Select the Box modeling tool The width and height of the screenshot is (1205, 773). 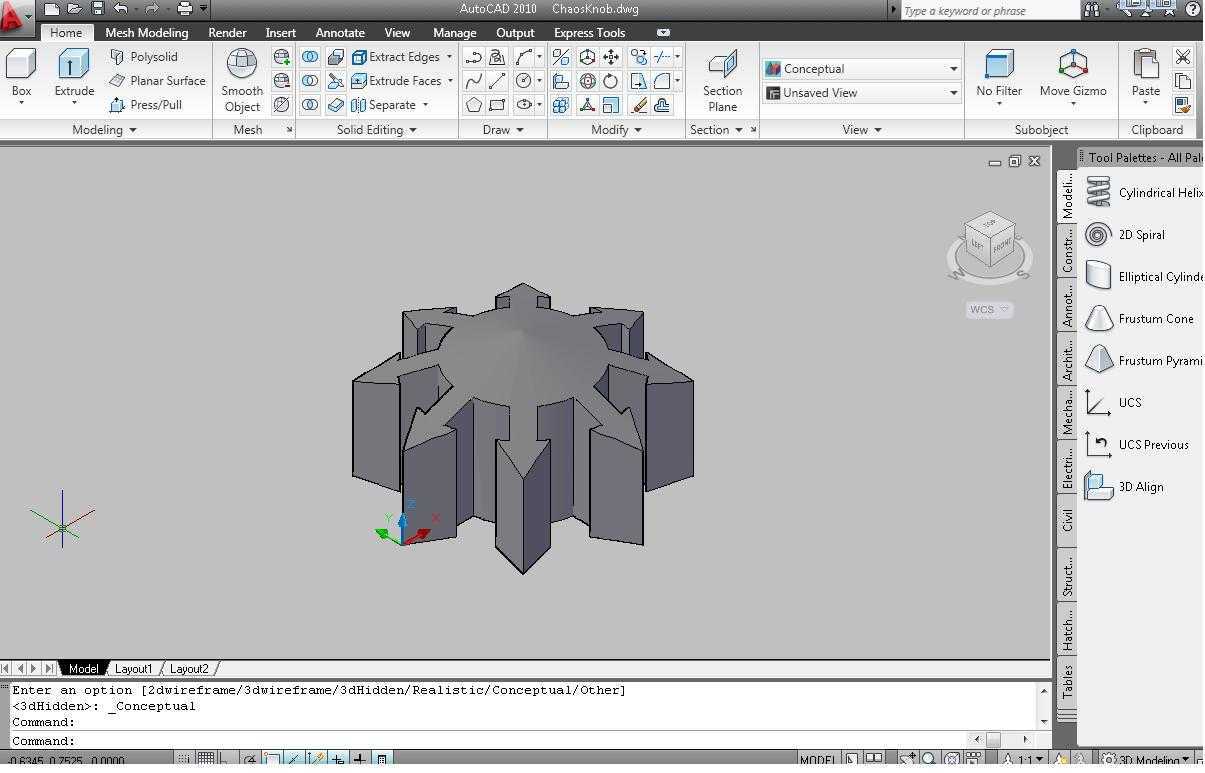click(21, 75)
